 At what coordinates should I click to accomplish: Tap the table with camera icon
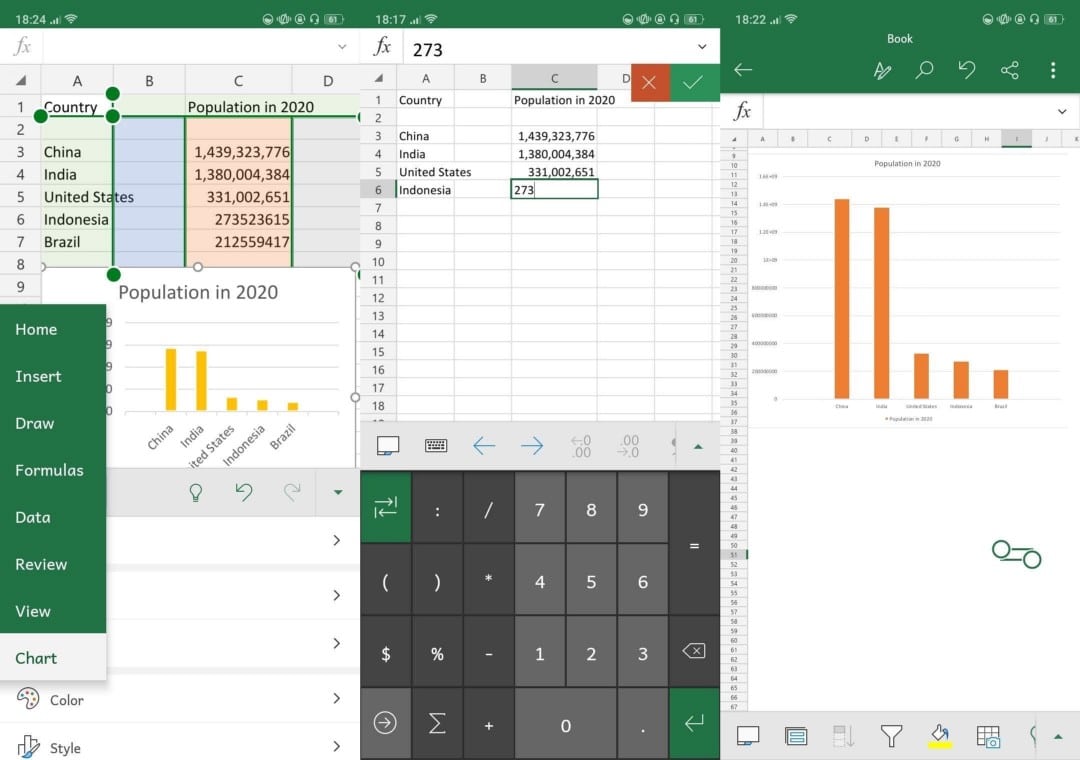(988, 736)
